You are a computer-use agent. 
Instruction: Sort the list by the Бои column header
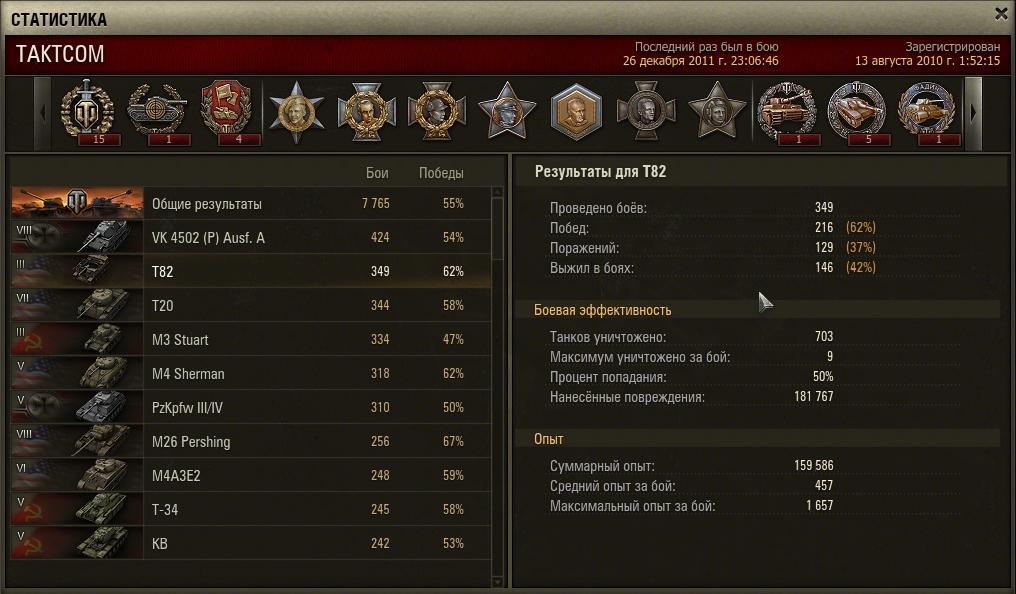click(377, 173)
